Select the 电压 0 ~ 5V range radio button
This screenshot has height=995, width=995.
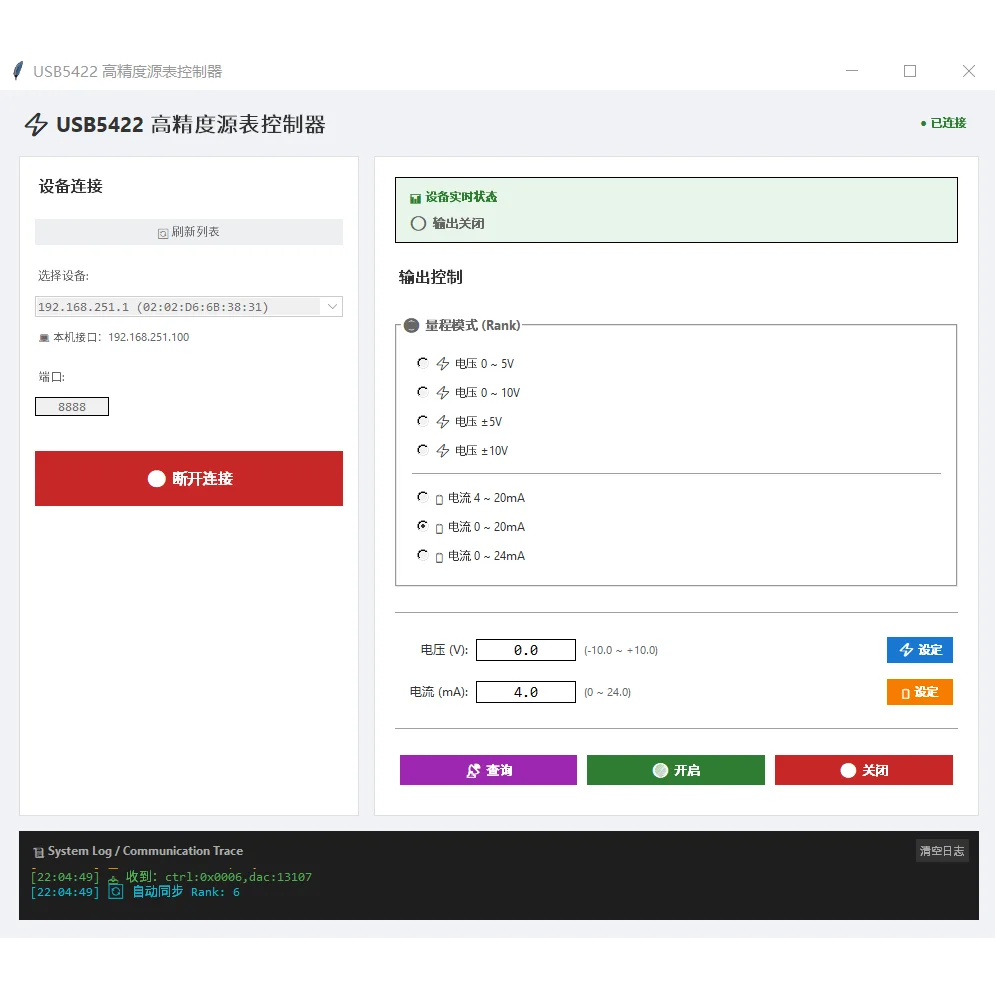423,363
